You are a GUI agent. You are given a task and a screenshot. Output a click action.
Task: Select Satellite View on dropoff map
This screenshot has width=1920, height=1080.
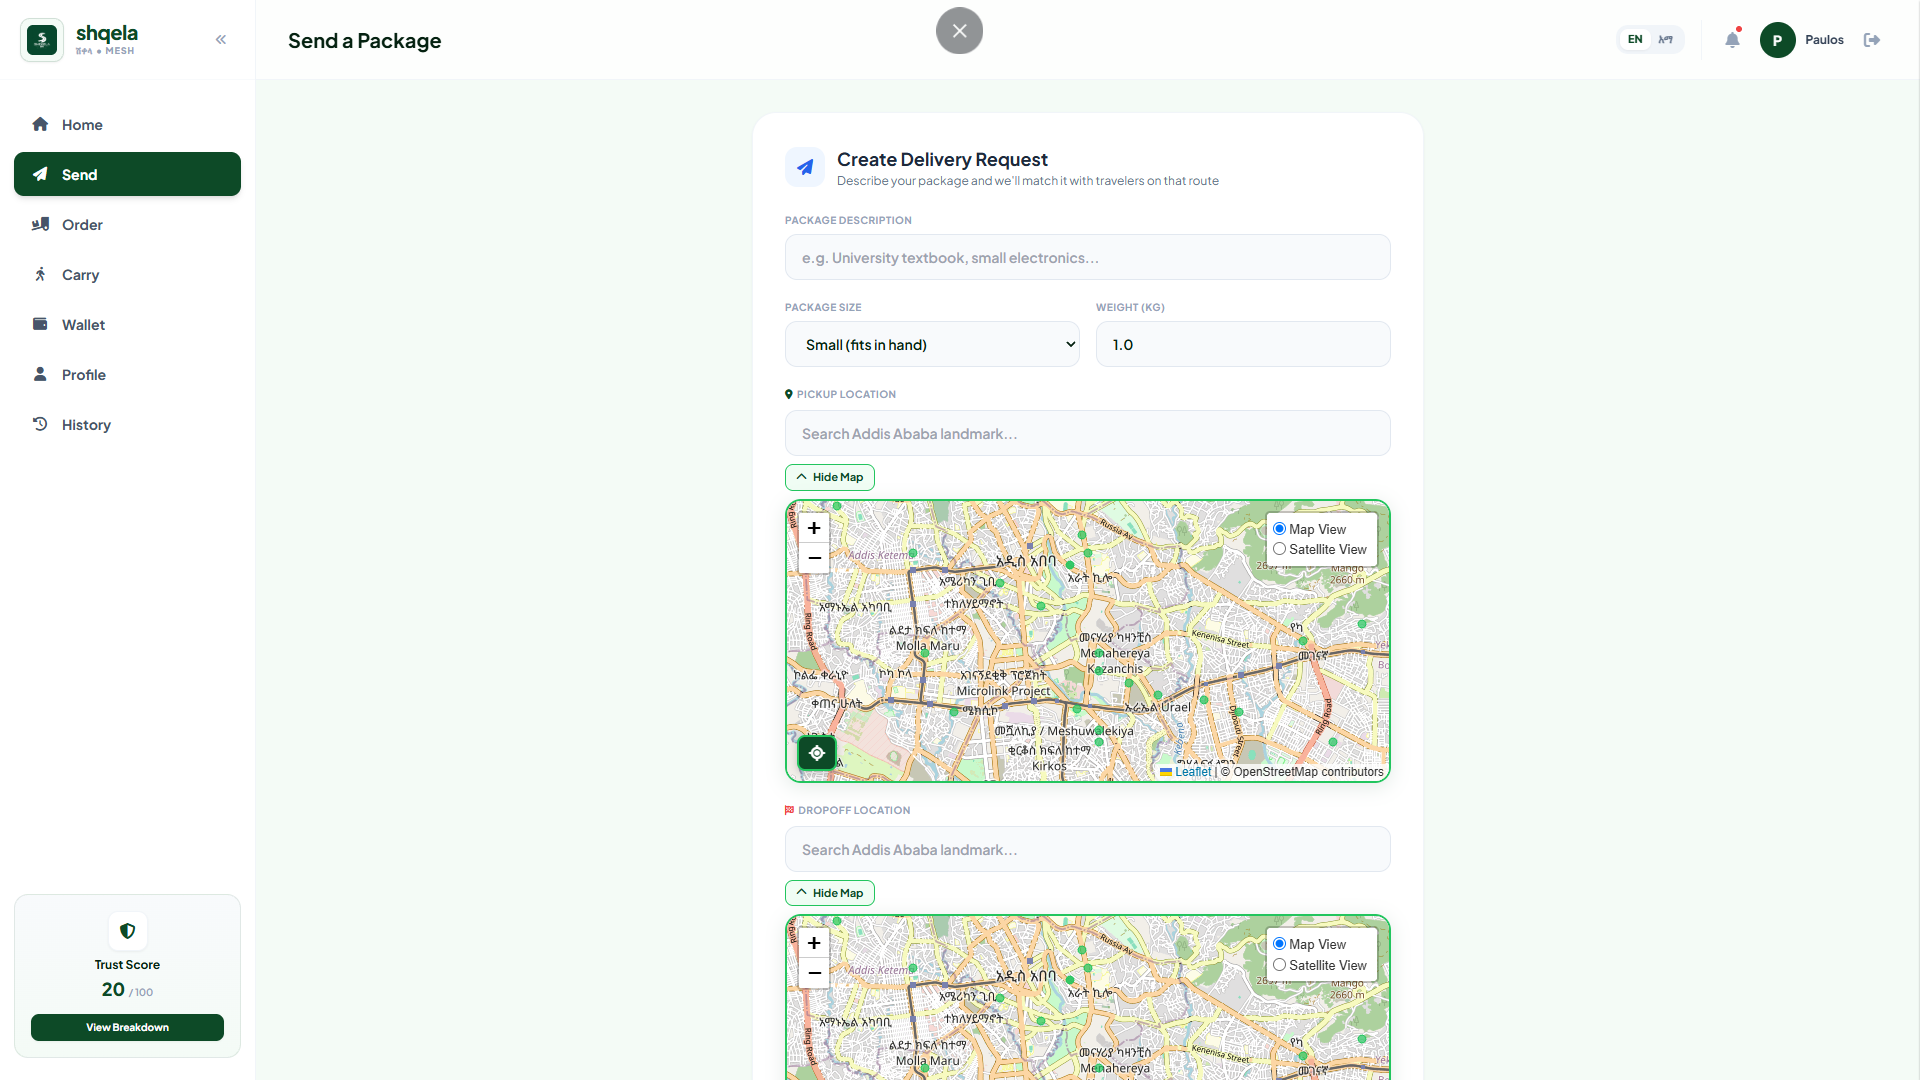tap(1279, 965)
